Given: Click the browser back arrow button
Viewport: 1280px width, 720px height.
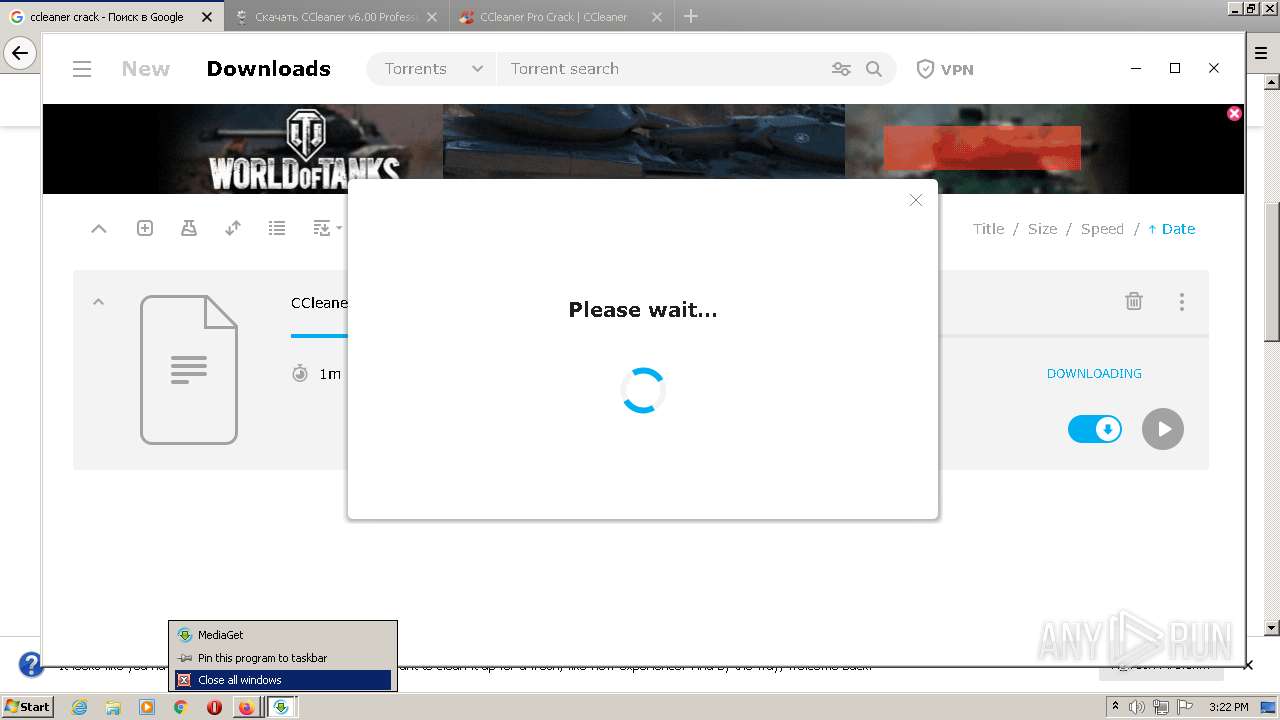Looking at the screenshot, I should pyautogui.click(x=20, y=53).
